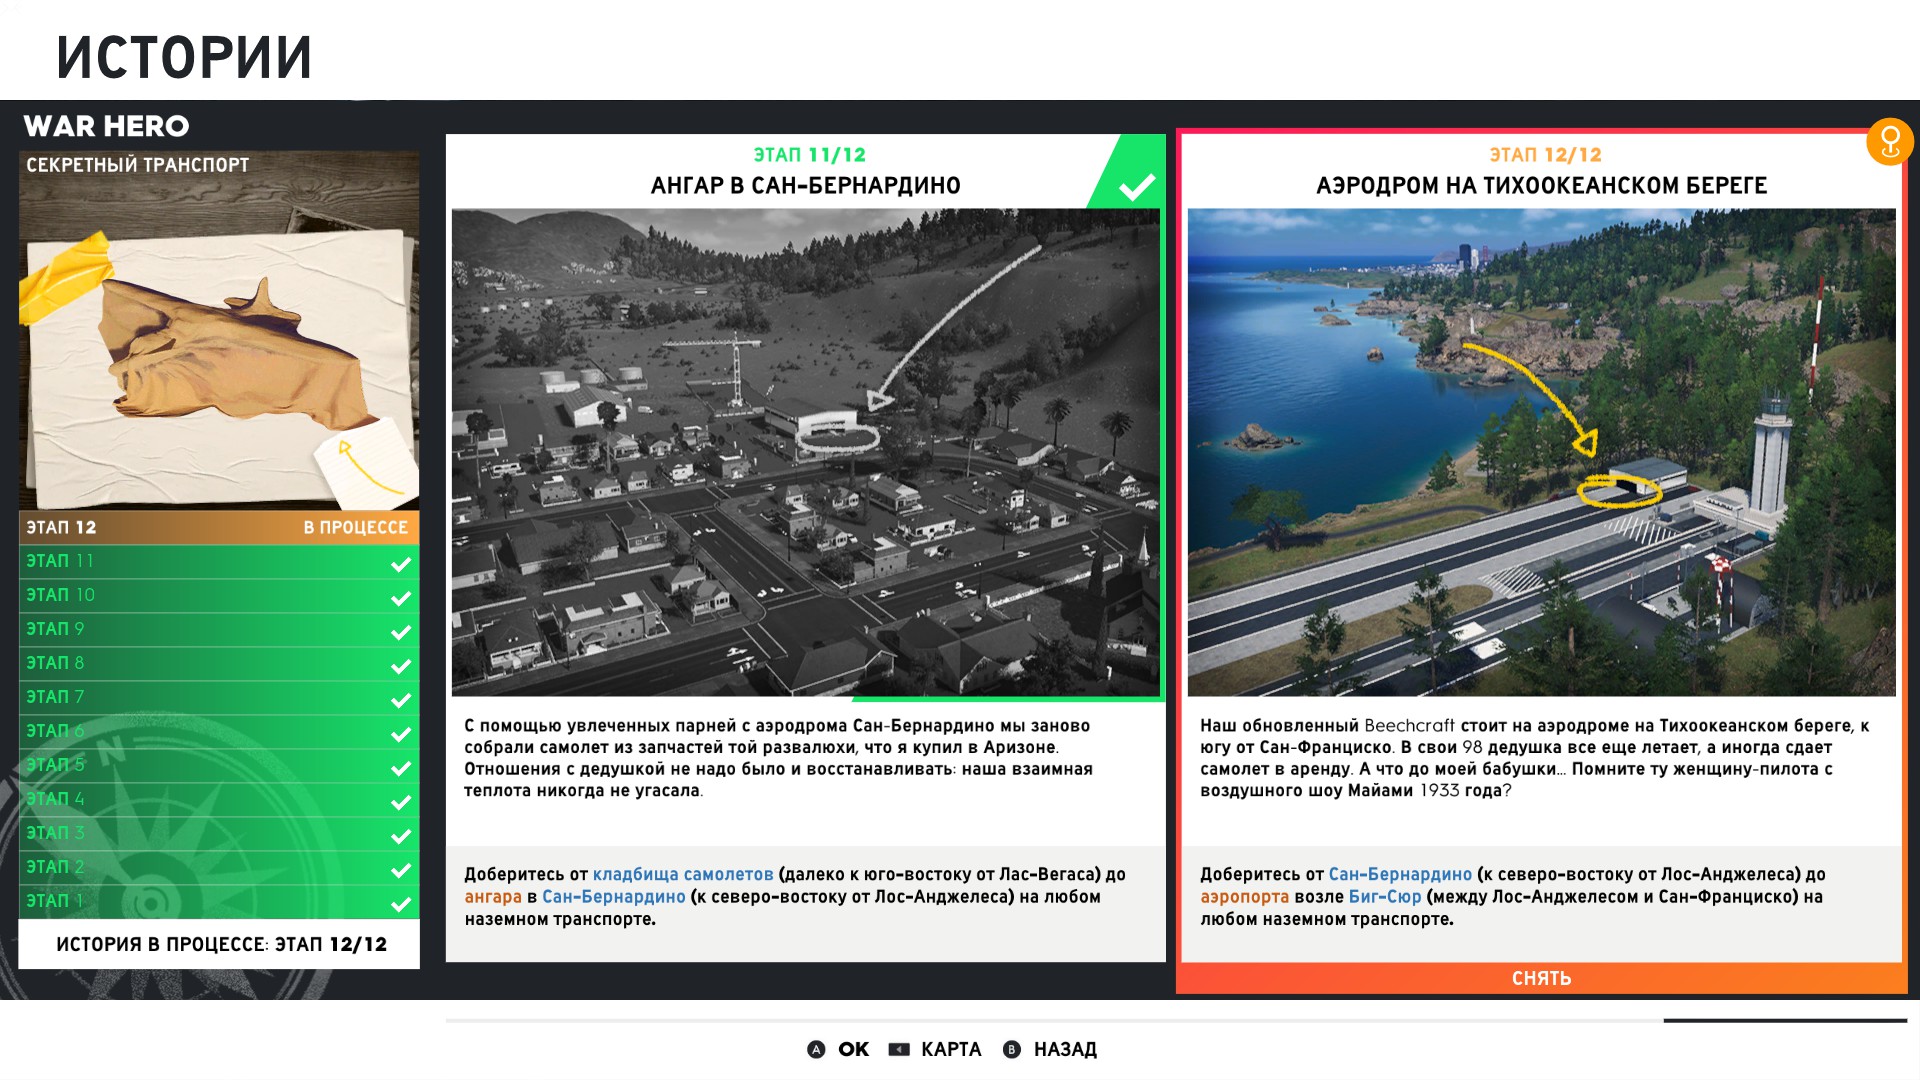Click the checkmark on the ЭТАП 7 row
The width and height of the screenshot is (1920, 1080).
point(401,700)
